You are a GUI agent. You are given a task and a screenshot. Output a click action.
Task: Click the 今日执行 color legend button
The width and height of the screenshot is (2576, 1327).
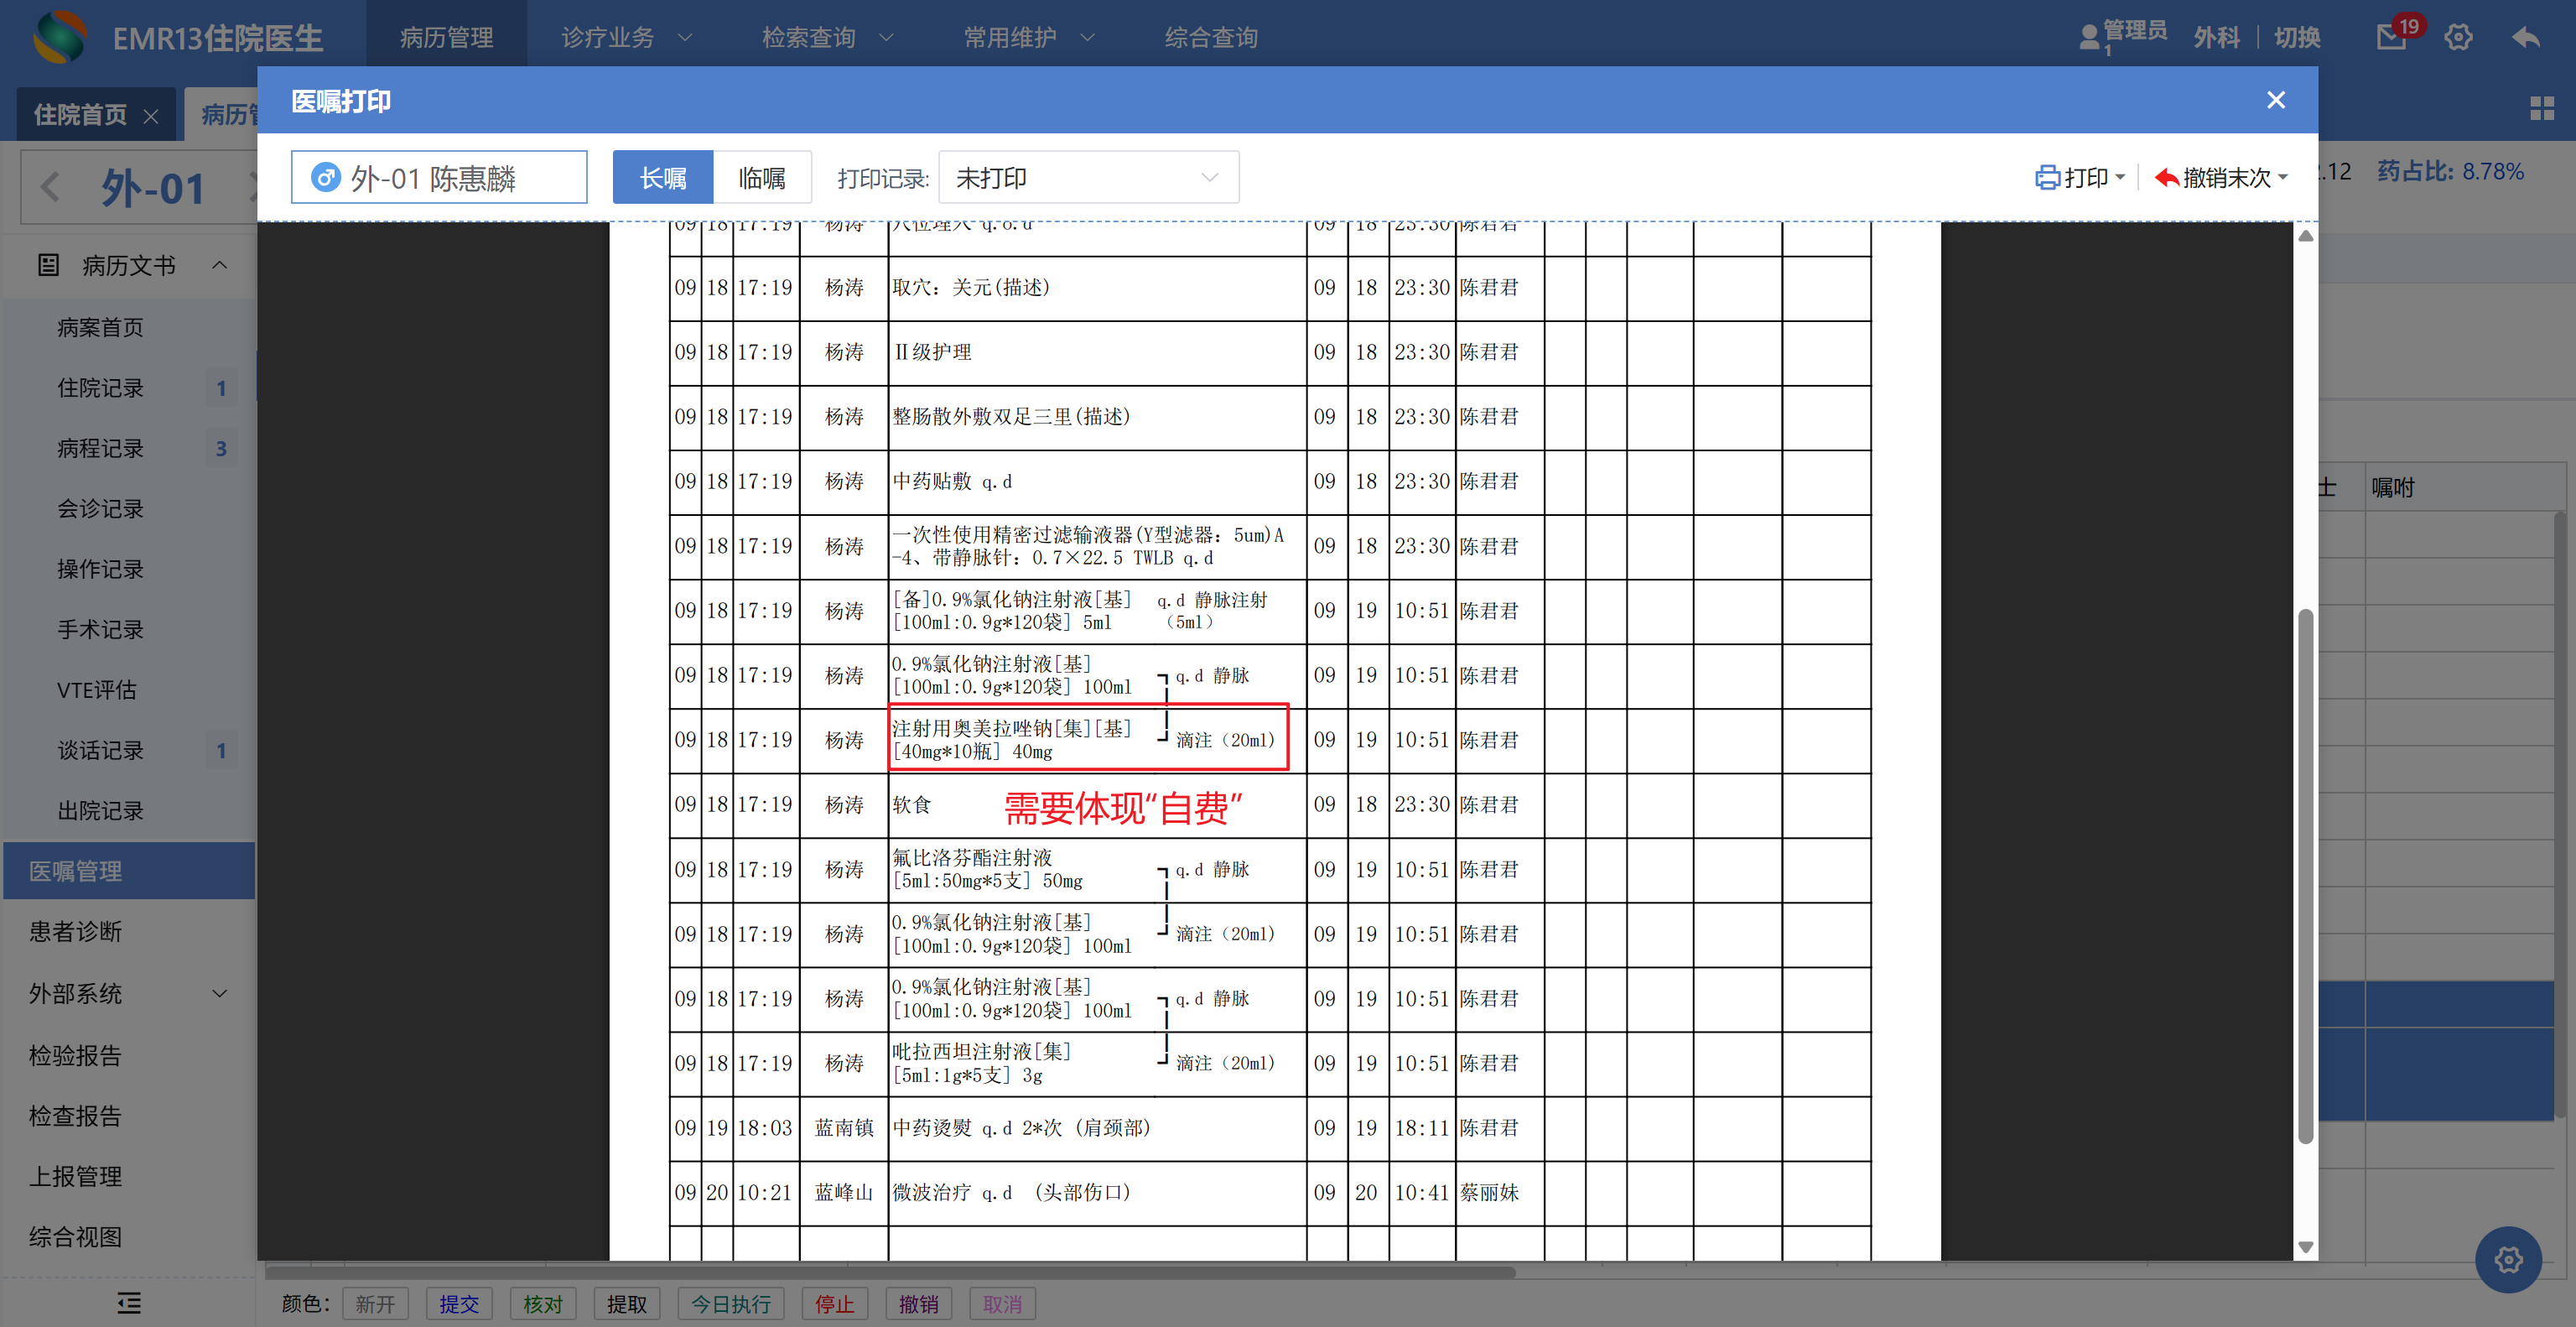730,1303
